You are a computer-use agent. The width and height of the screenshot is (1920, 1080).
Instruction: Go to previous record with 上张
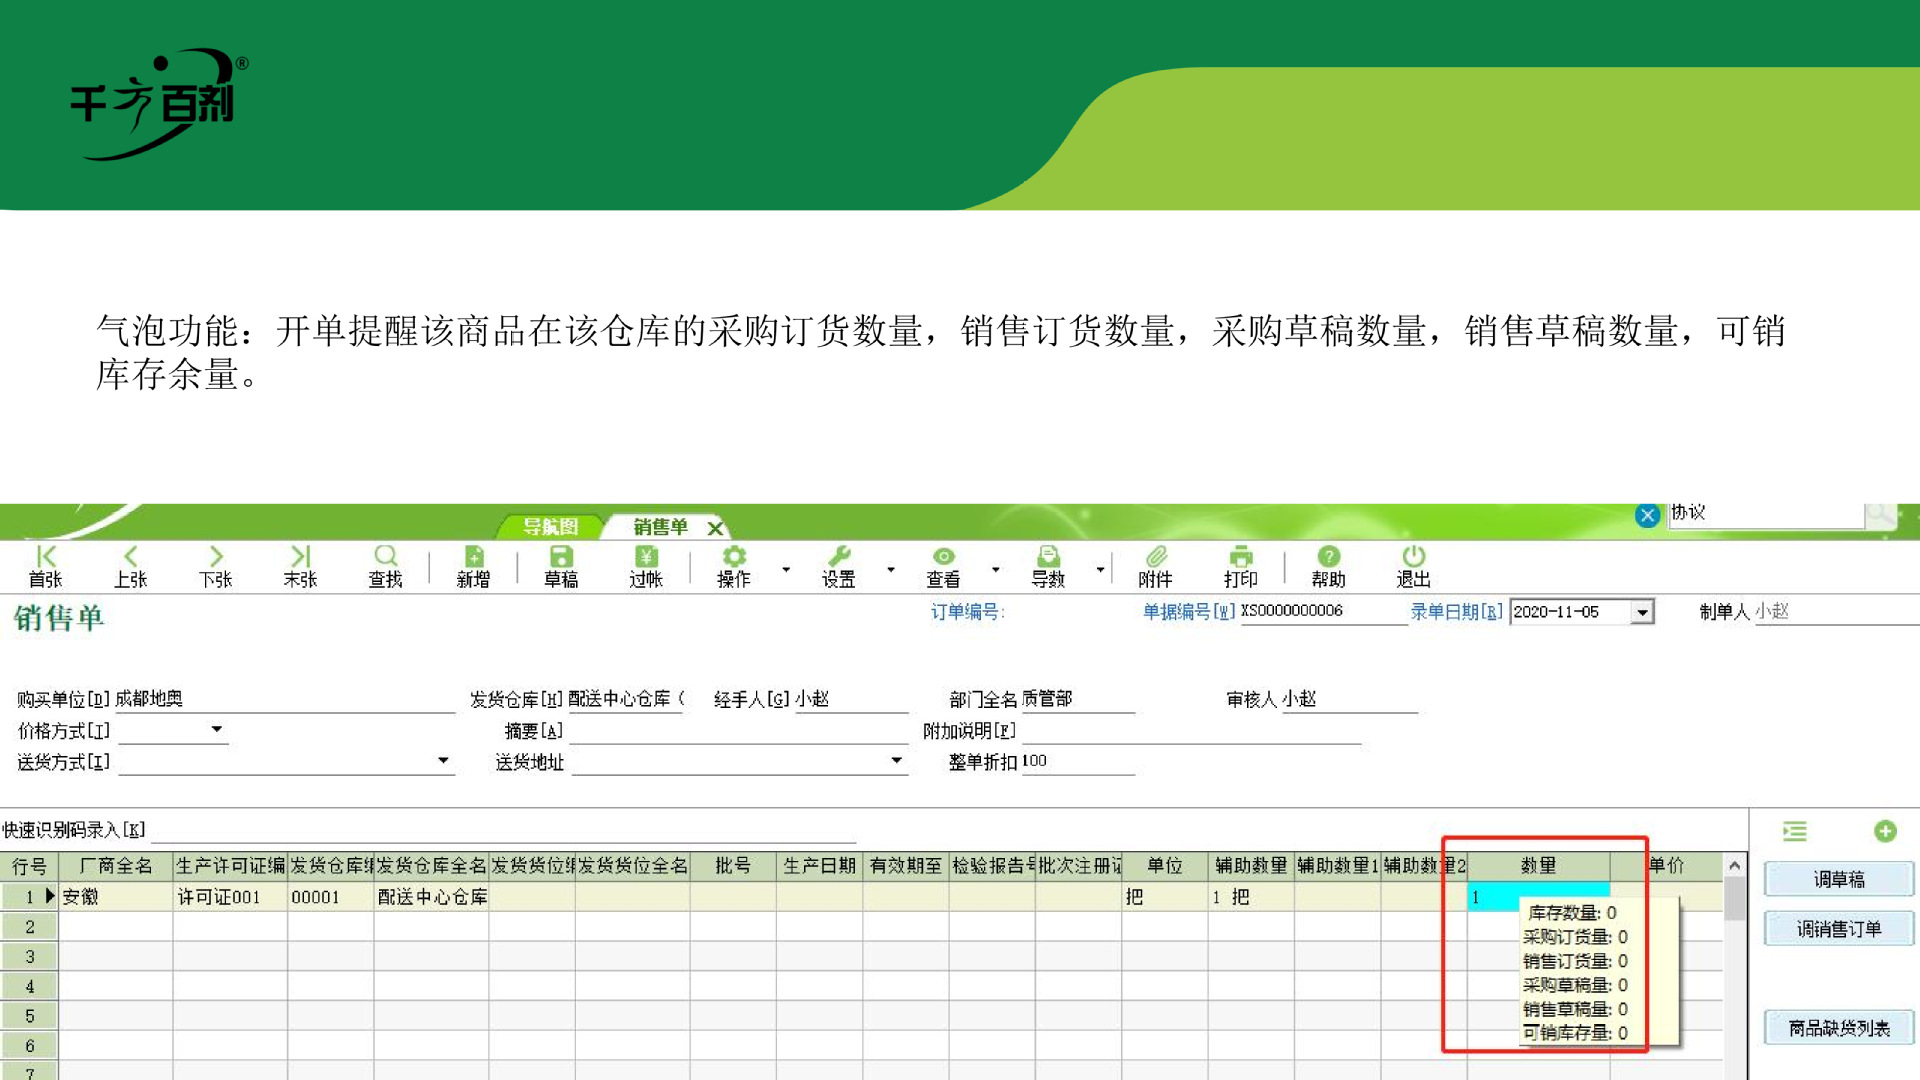pyautogui.click(x=130, y=566)
